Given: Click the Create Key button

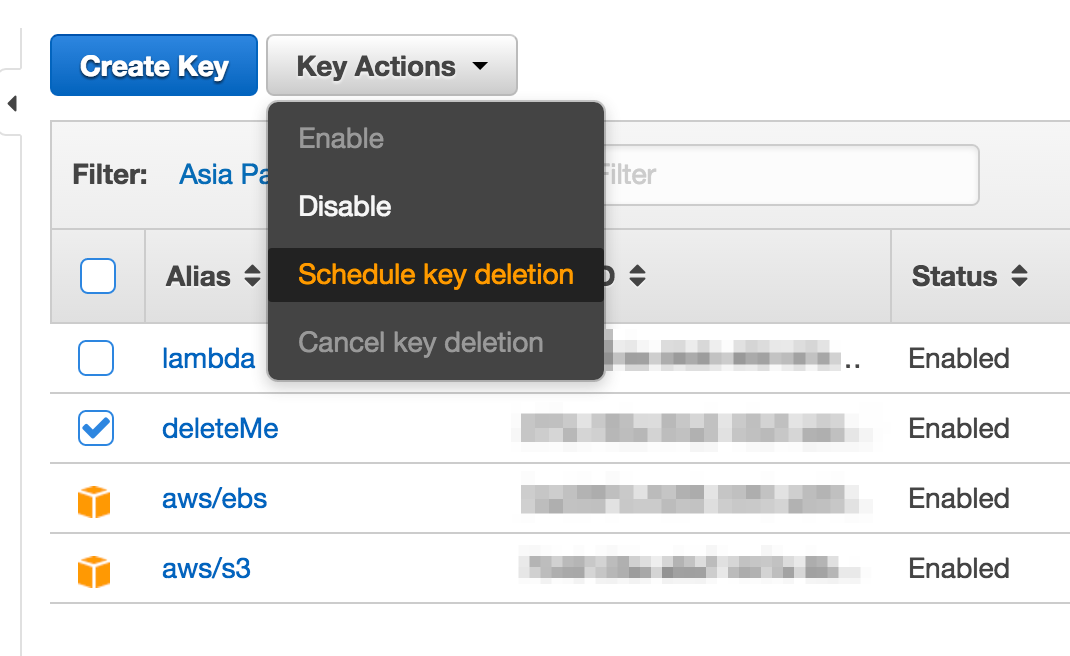Looking at the screenshot, I should (x=154, y=66).
